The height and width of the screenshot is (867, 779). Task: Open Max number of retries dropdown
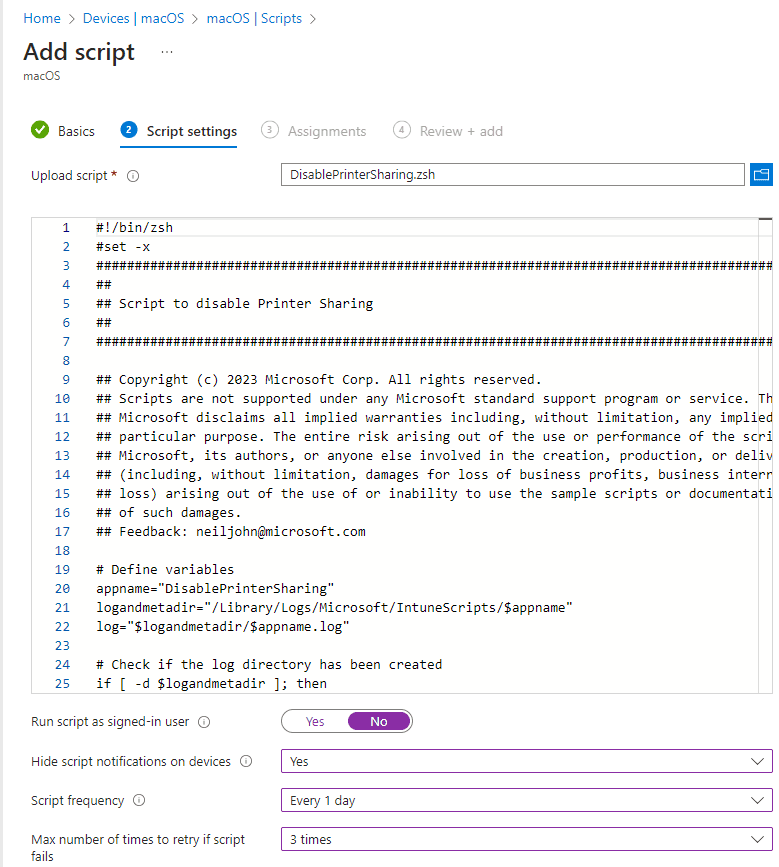click(x=526, y=839)
